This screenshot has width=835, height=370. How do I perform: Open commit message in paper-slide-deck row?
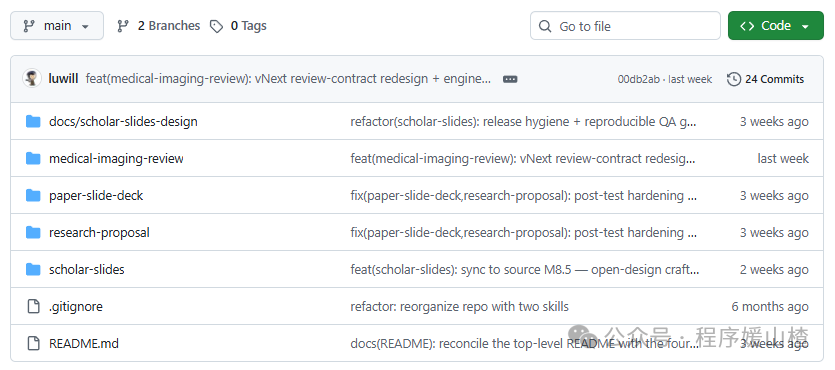[x=523, y=195]
